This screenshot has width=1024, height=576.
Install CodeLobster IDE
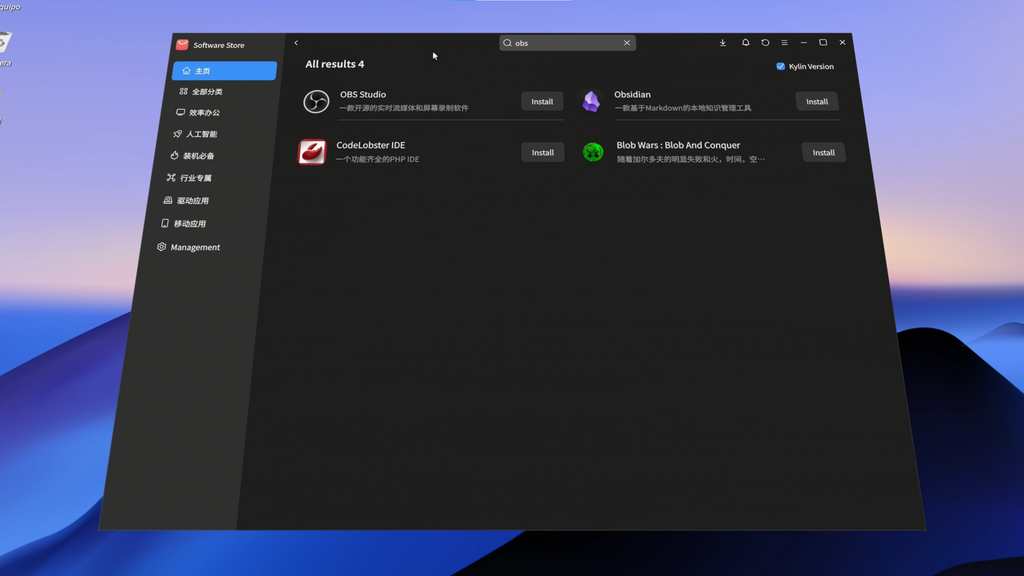point(543,152)
